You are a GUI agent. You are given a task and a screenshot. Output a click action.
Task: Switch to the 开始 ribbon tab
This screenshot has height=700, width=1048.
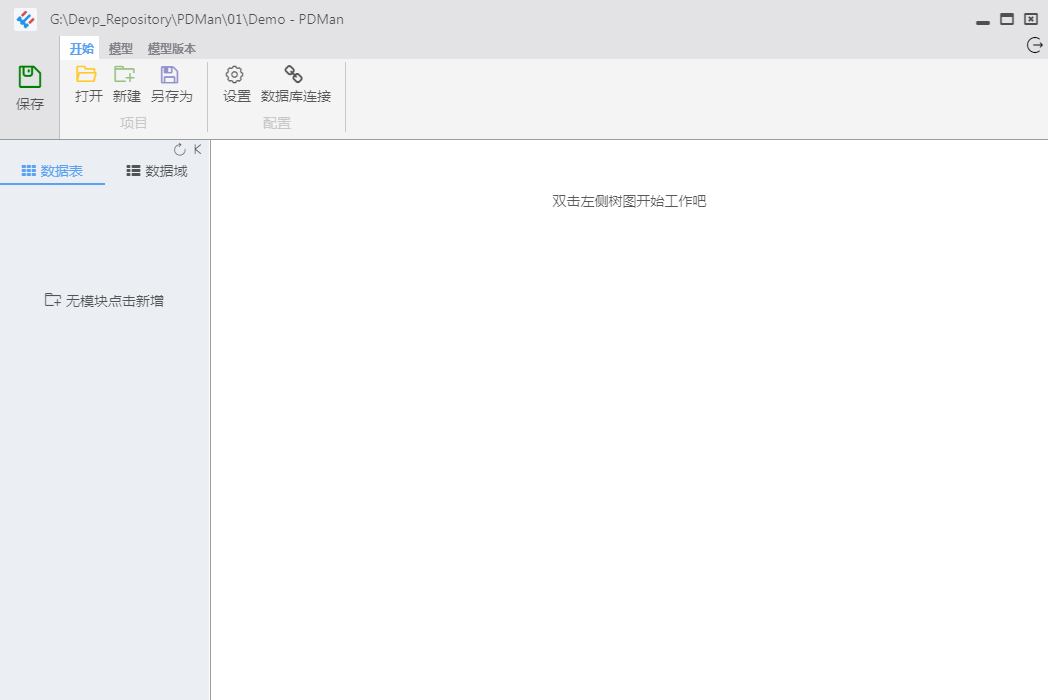[82, 49]
